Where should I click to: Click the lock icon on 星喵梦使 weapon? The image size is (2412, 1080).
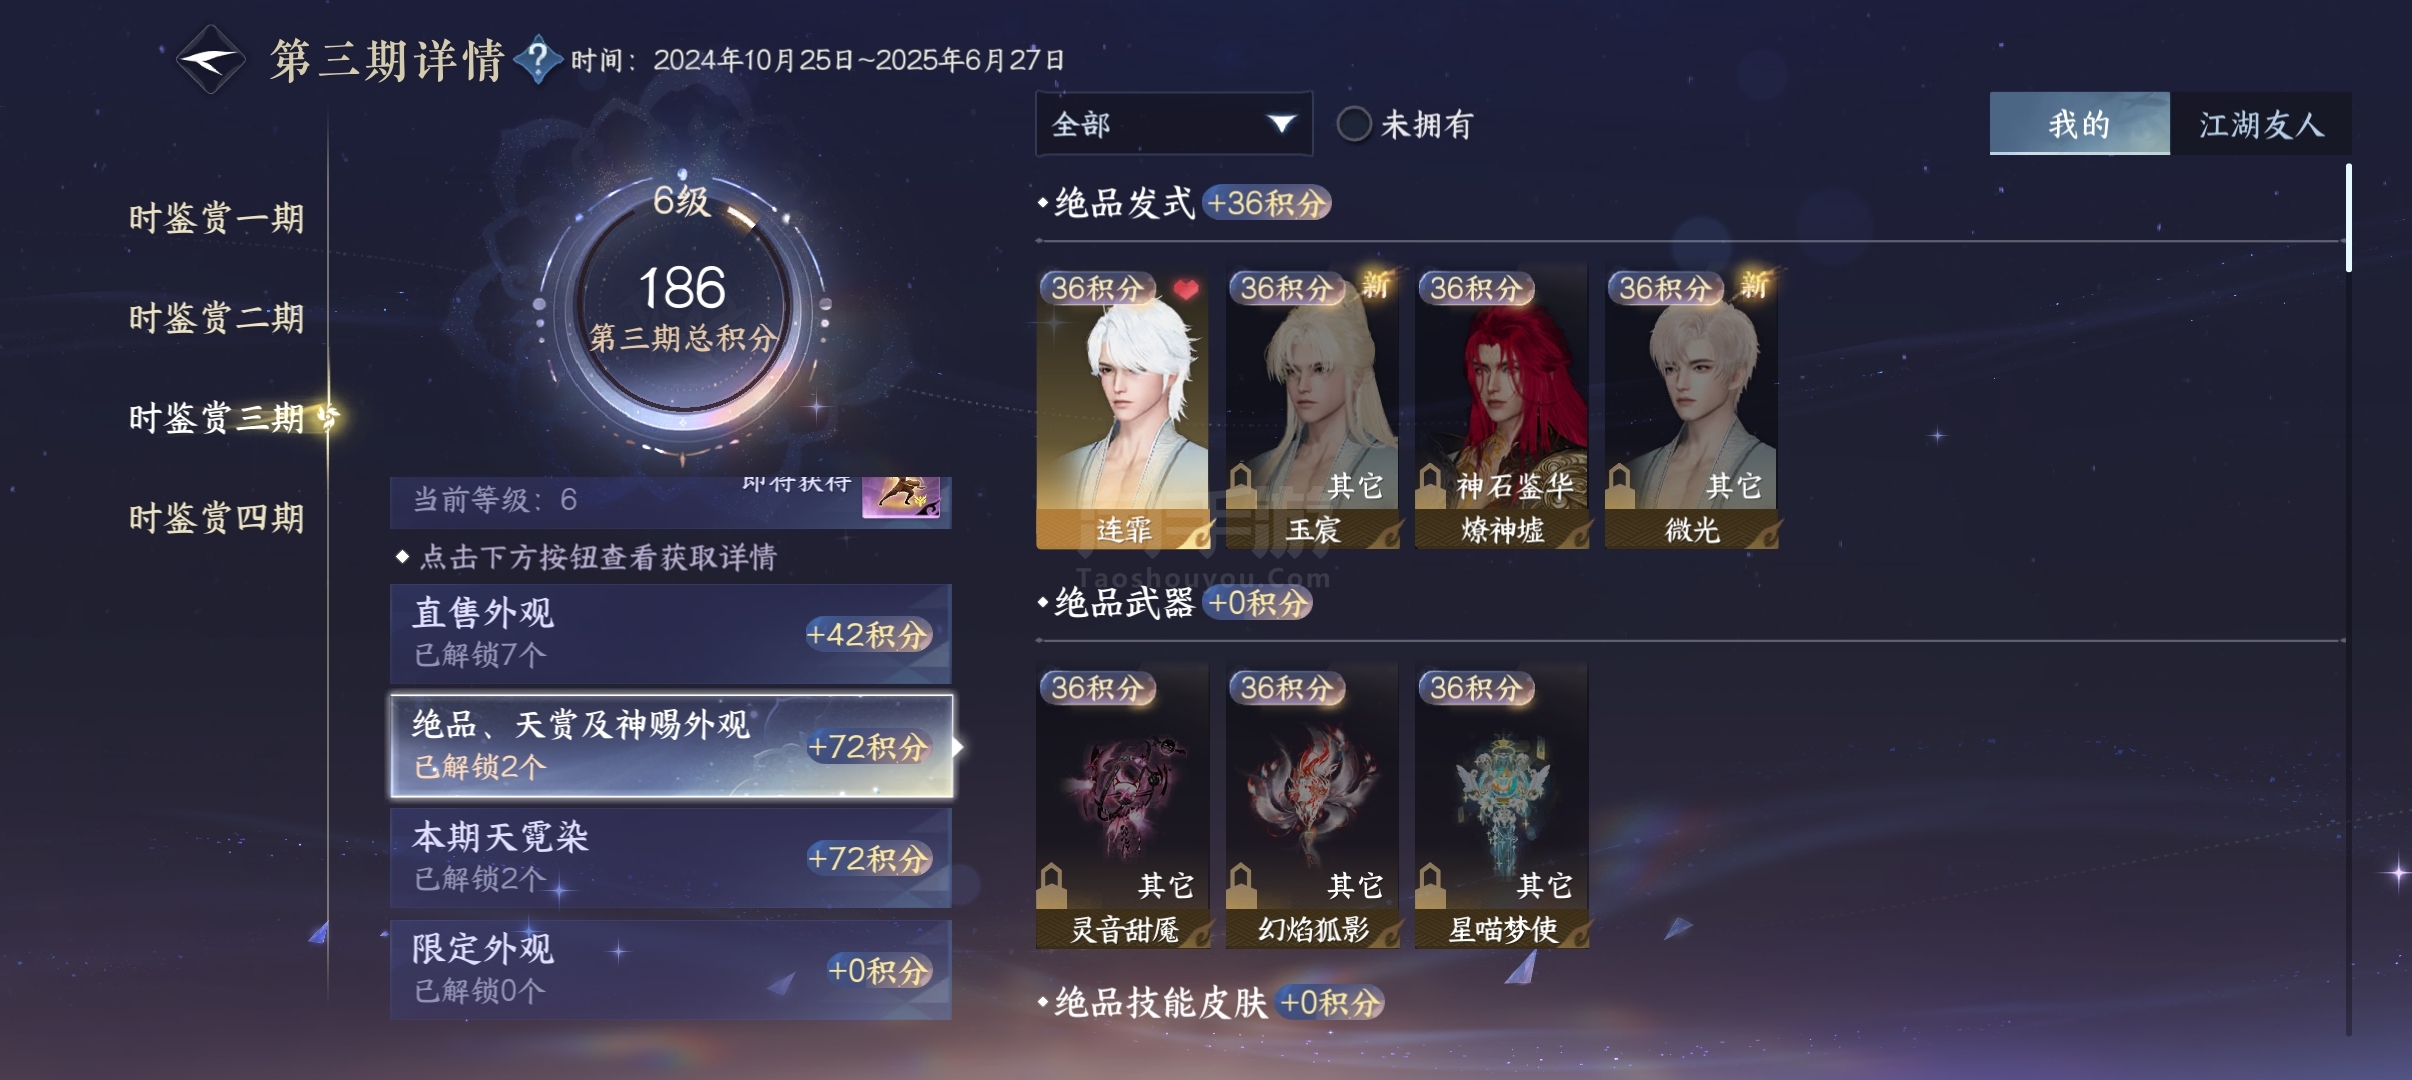[1431, 886]
